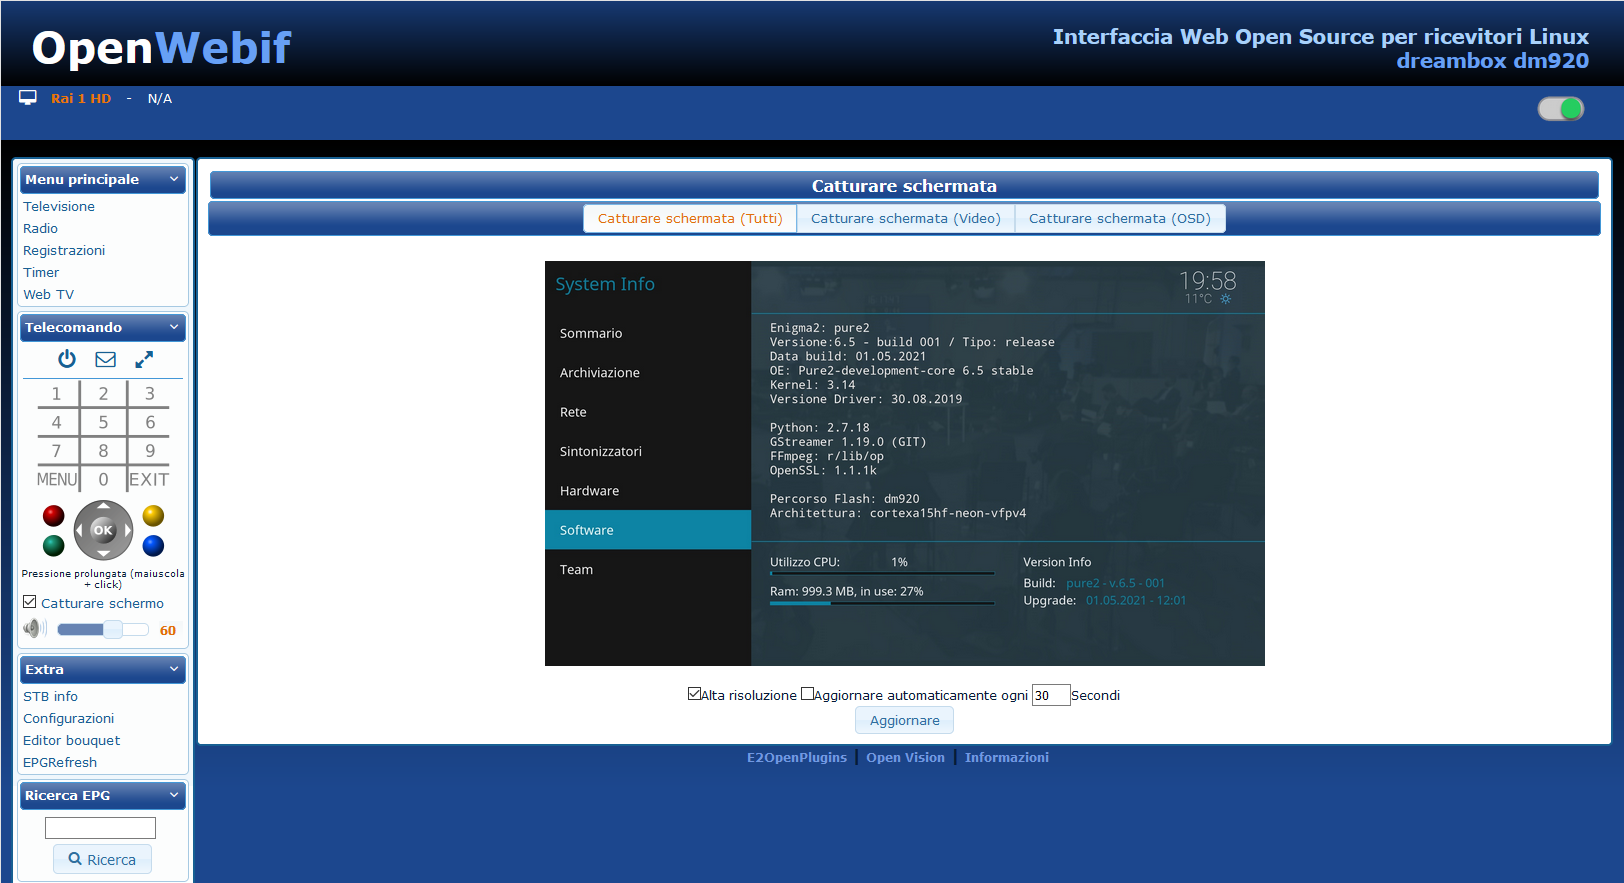The width and height of the screenshot is (1624, 883).
Task: Click remote number key 9
Action: pos(150,451)
